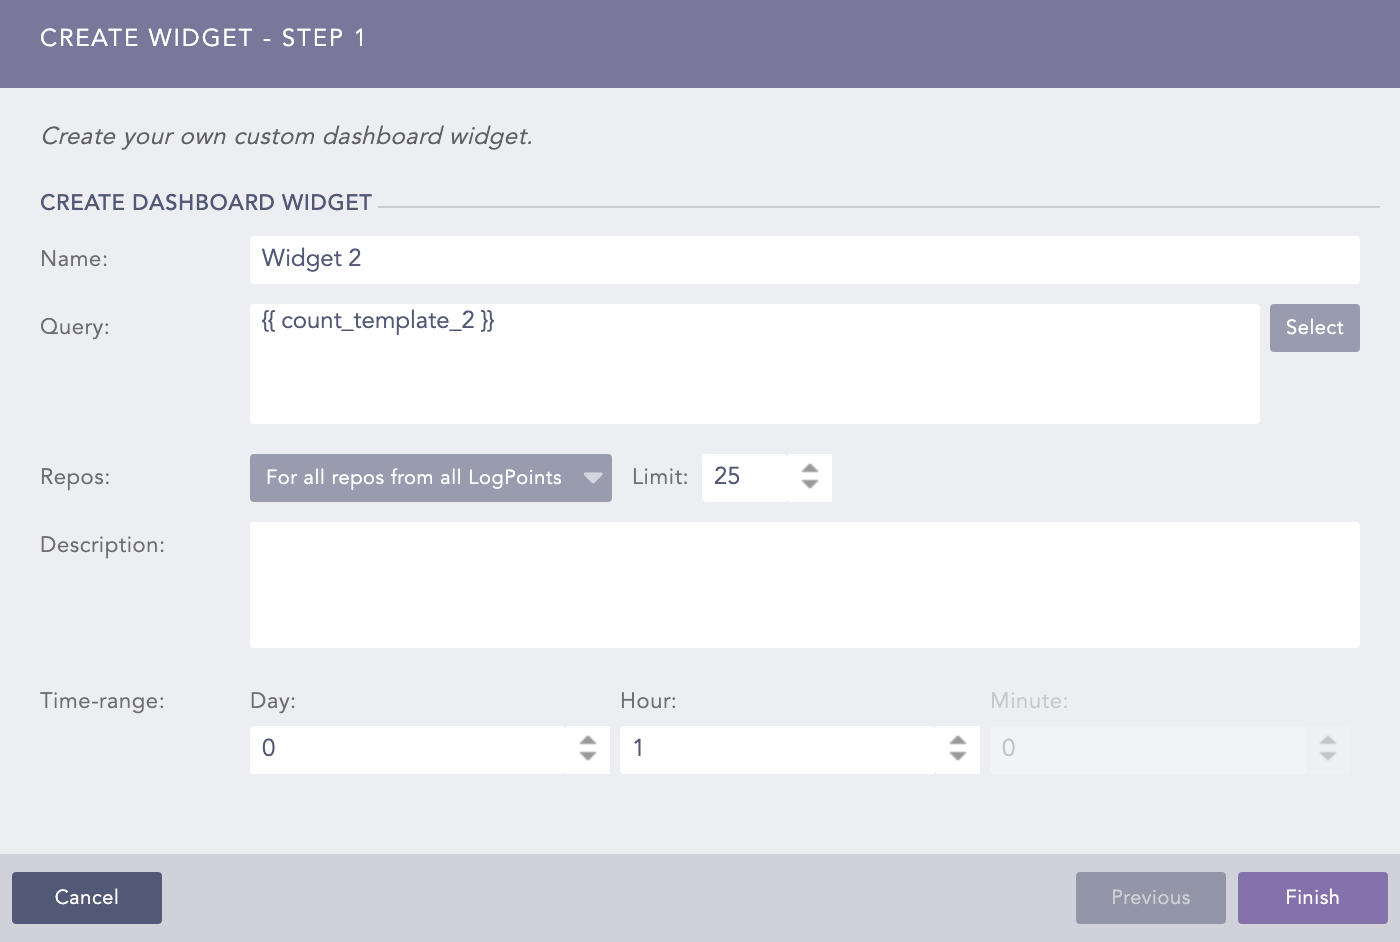Decrease the Limit value with down arrow

pos(810,485)
